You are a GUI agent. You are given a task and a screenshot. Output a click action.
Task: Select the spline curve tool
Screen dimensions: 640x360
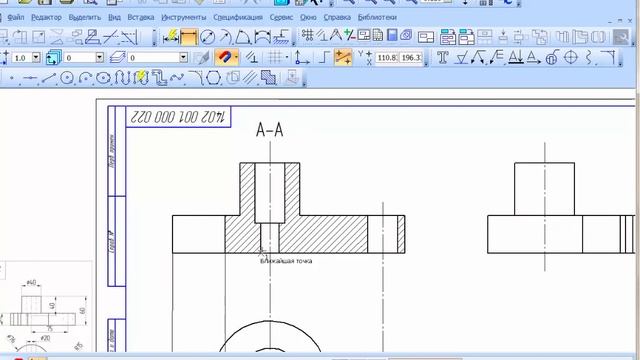[x=176, y=78]
